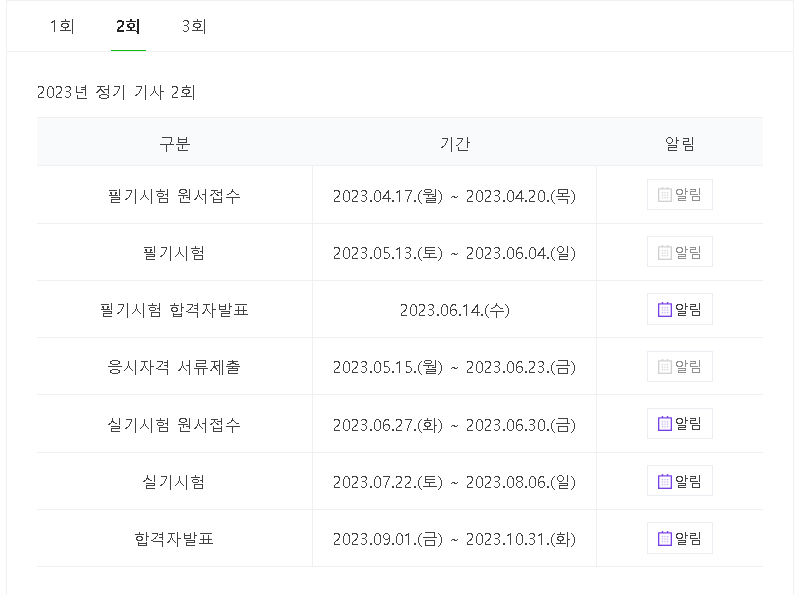796x595 pixels.
Task: Click date 2023.05.13.(토) ~ 2023.06.04.(일)
Action: 454,253
